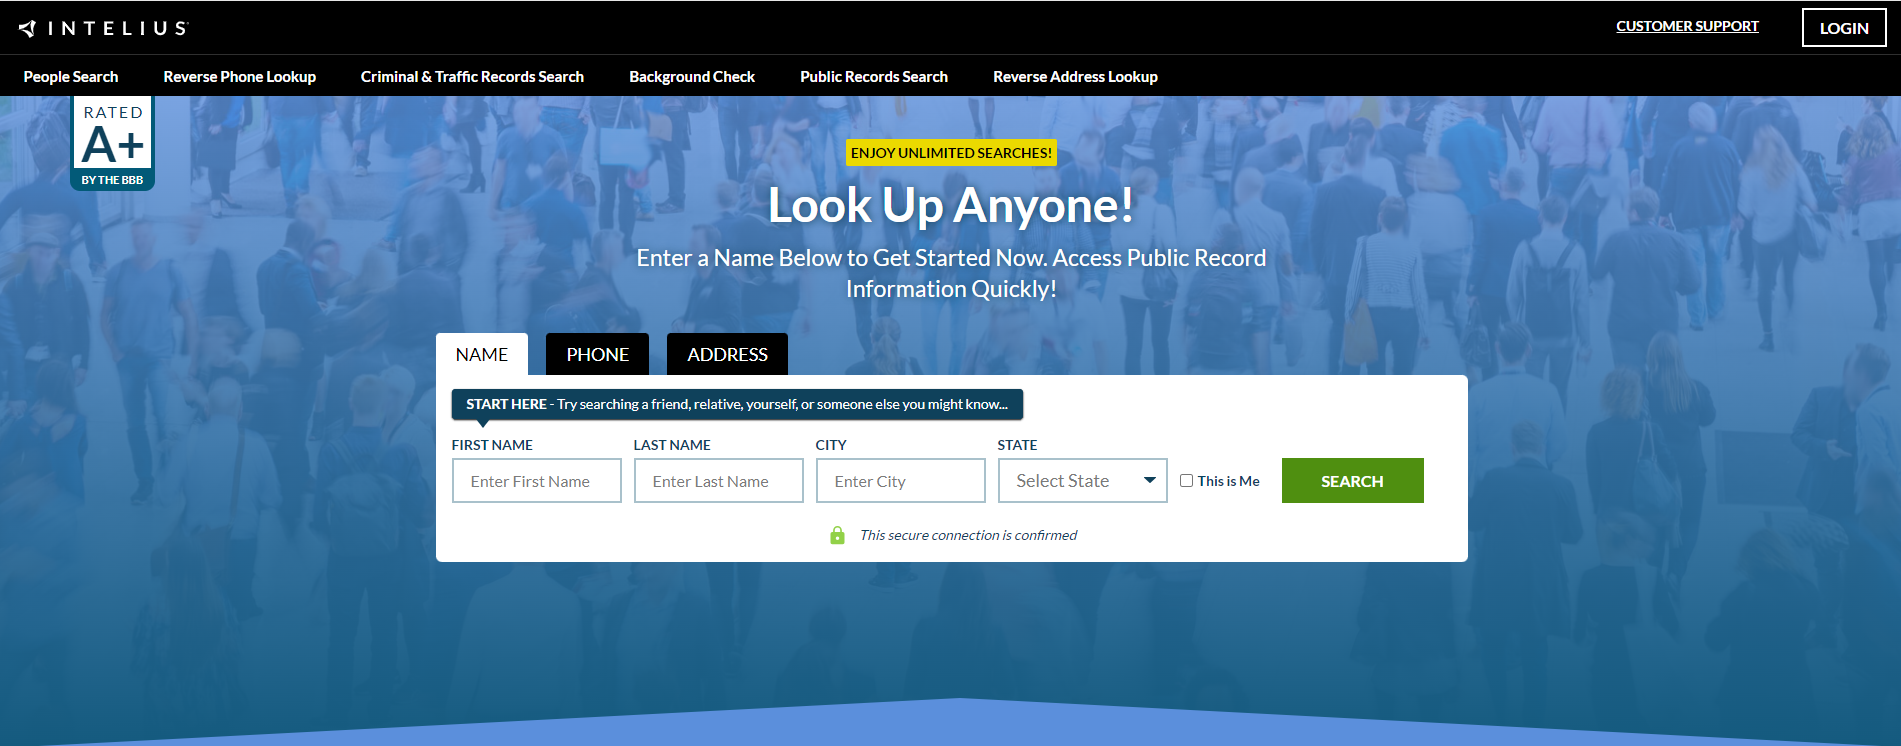
Task: Open Reverse Phone Lookup menu item
Action: click(x=240, y=76)
